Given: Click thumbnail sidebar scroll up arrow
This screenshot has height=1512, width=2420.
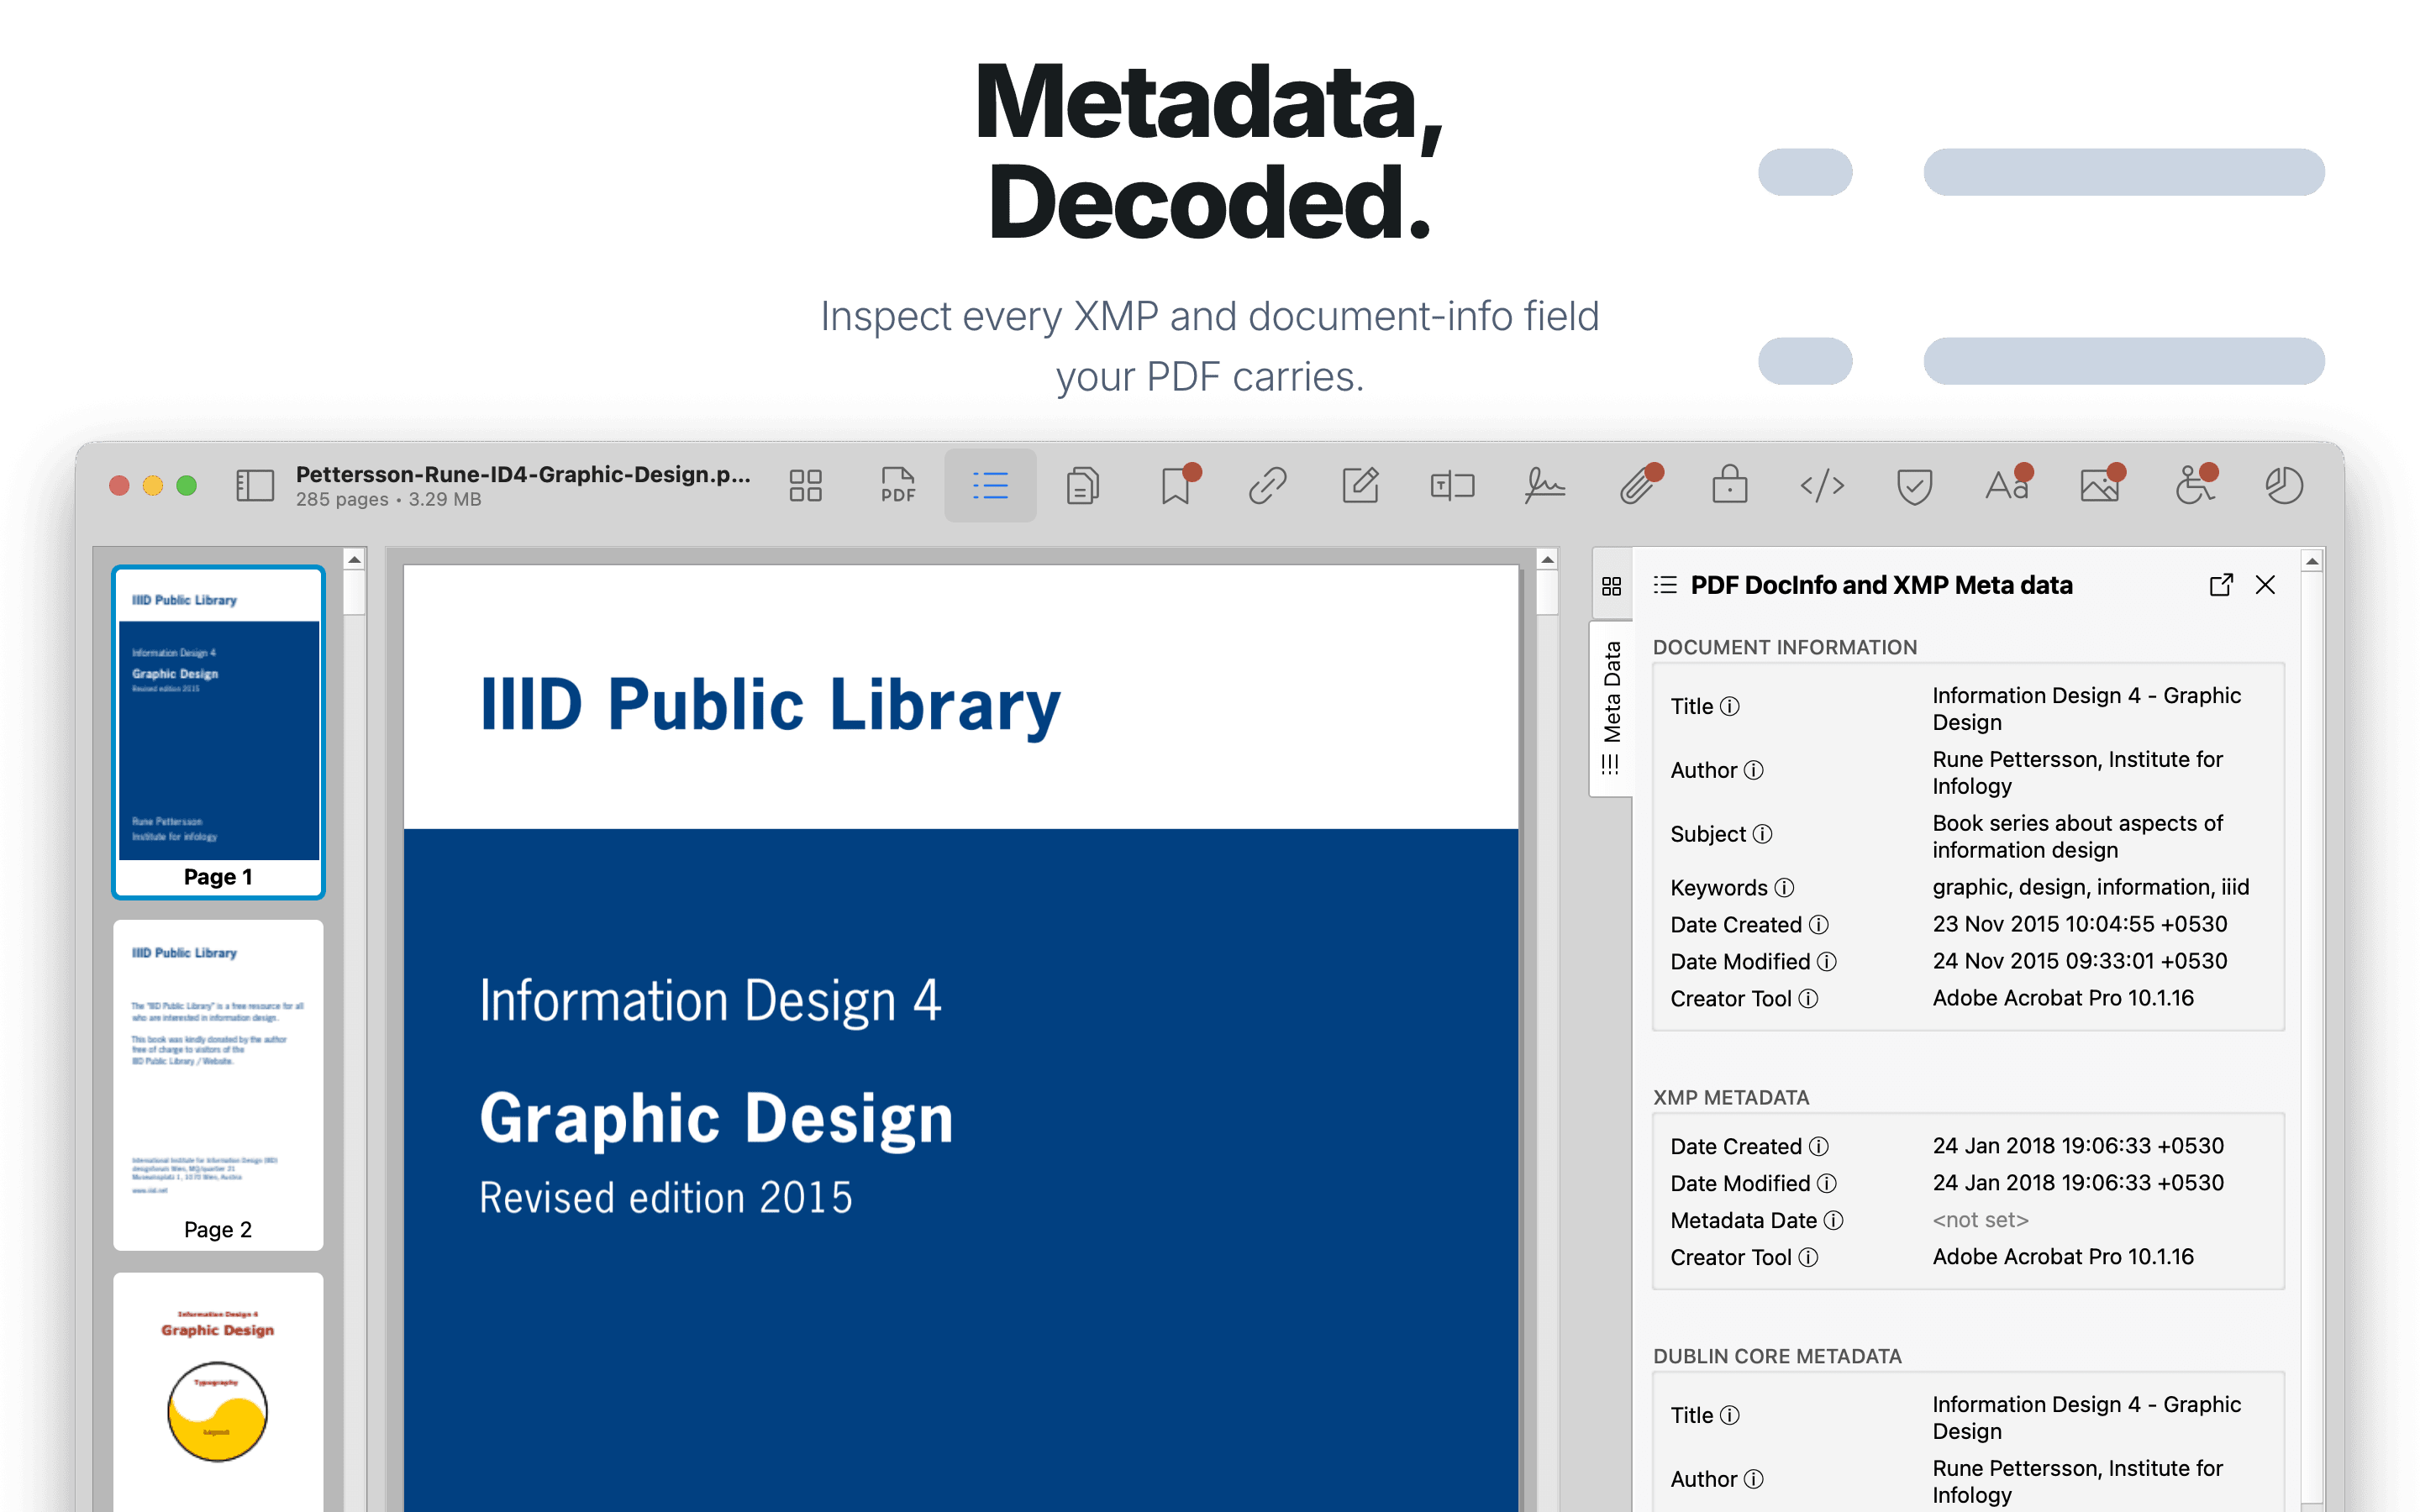Looking at the screenshot, I should pos(354,560).
